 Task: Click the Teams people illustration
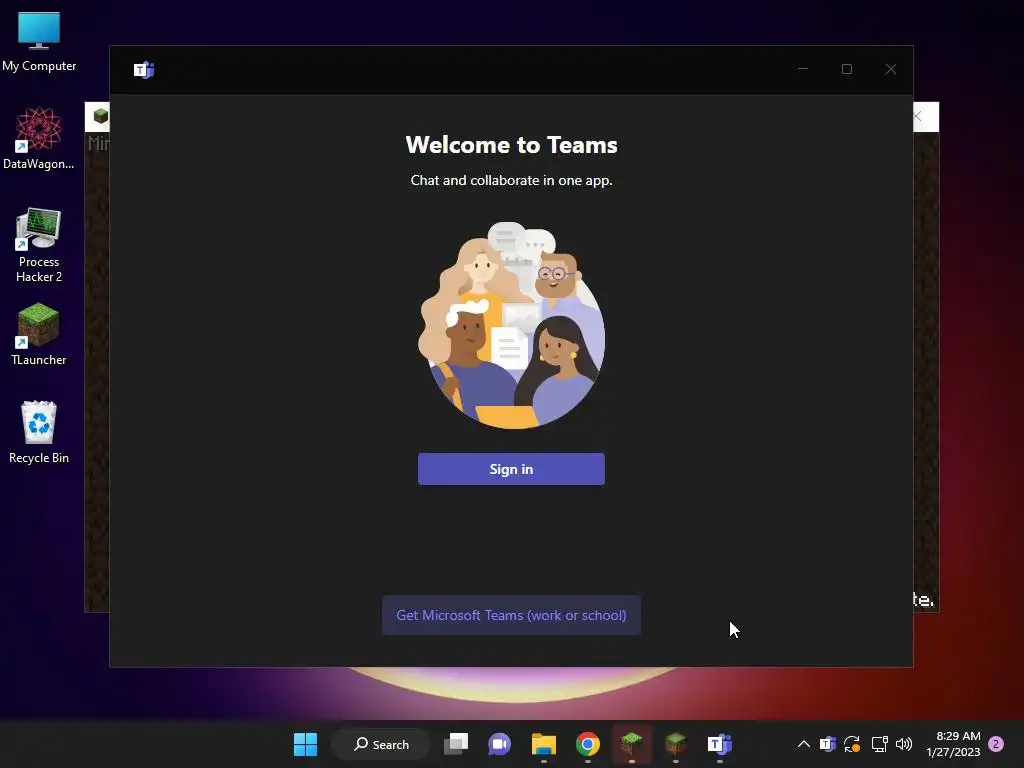[x=511, y=325]
